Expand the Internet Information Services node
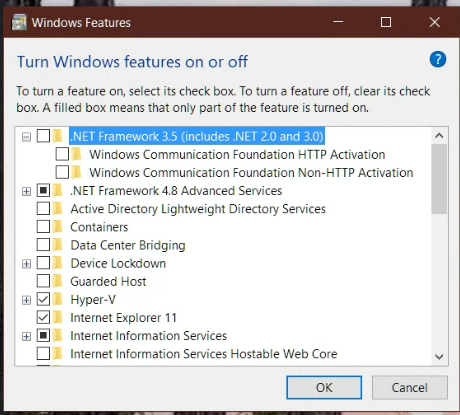 pos(26,336)
